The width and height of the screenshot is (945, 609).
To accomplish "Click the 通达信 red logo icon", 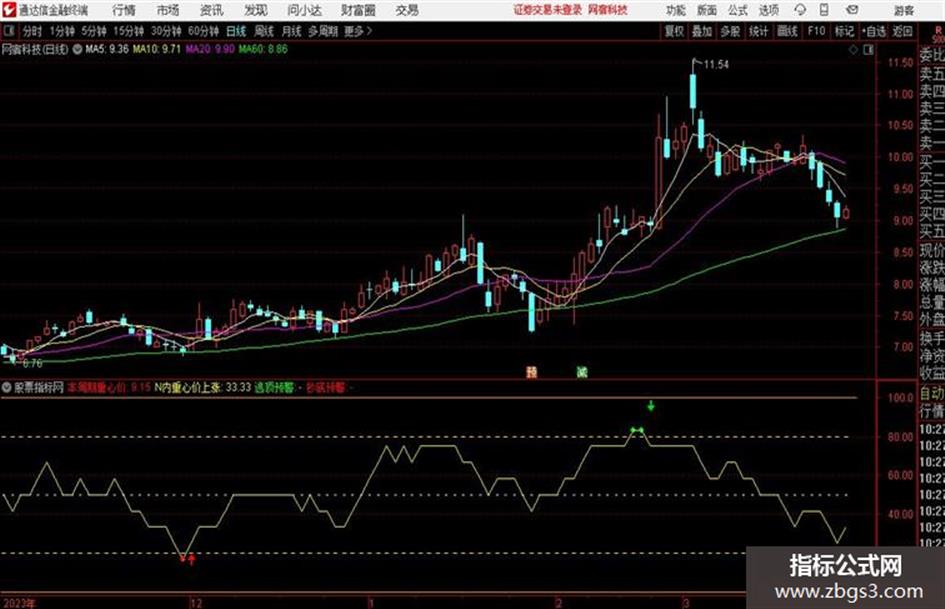I will tap(9, 10).
